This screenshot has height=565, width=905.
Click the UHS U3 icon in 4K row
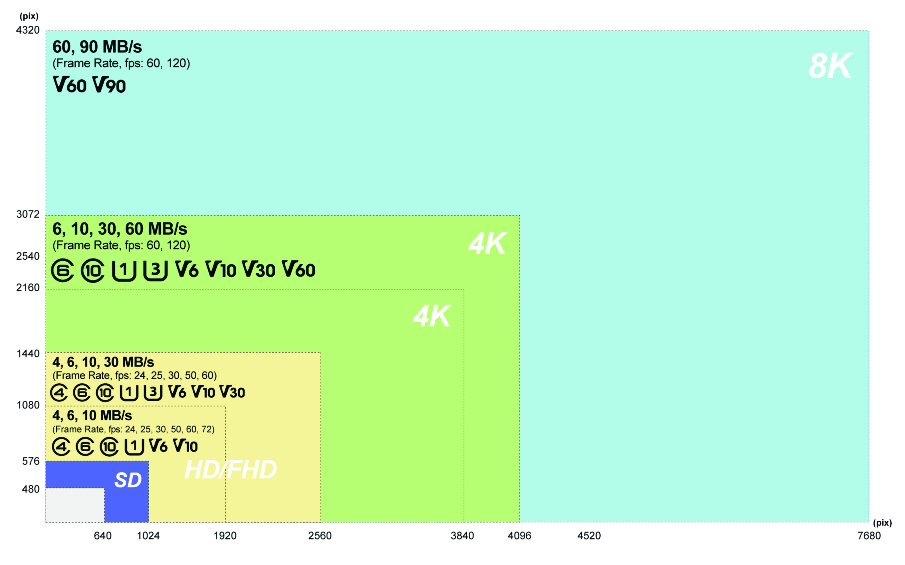tap(155, 270)
